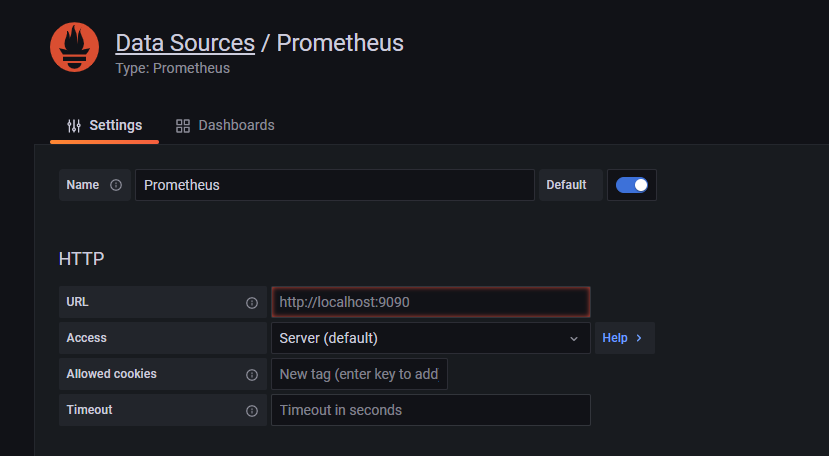This screenshot has width=829, height=456.
Task: Click the Prometheus flame logo icon
Action: pos(75,47)
